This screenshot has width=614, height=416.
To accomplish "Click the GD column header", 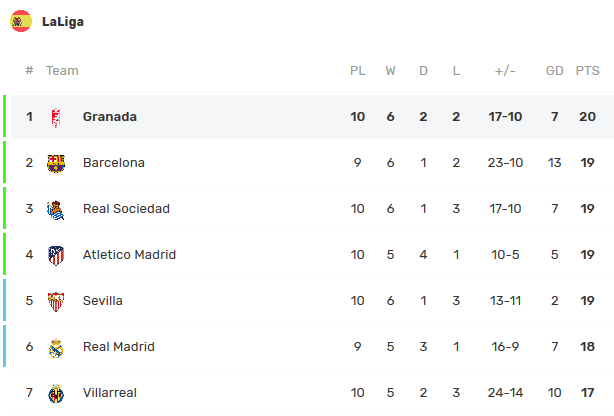I will click(555, 71).
